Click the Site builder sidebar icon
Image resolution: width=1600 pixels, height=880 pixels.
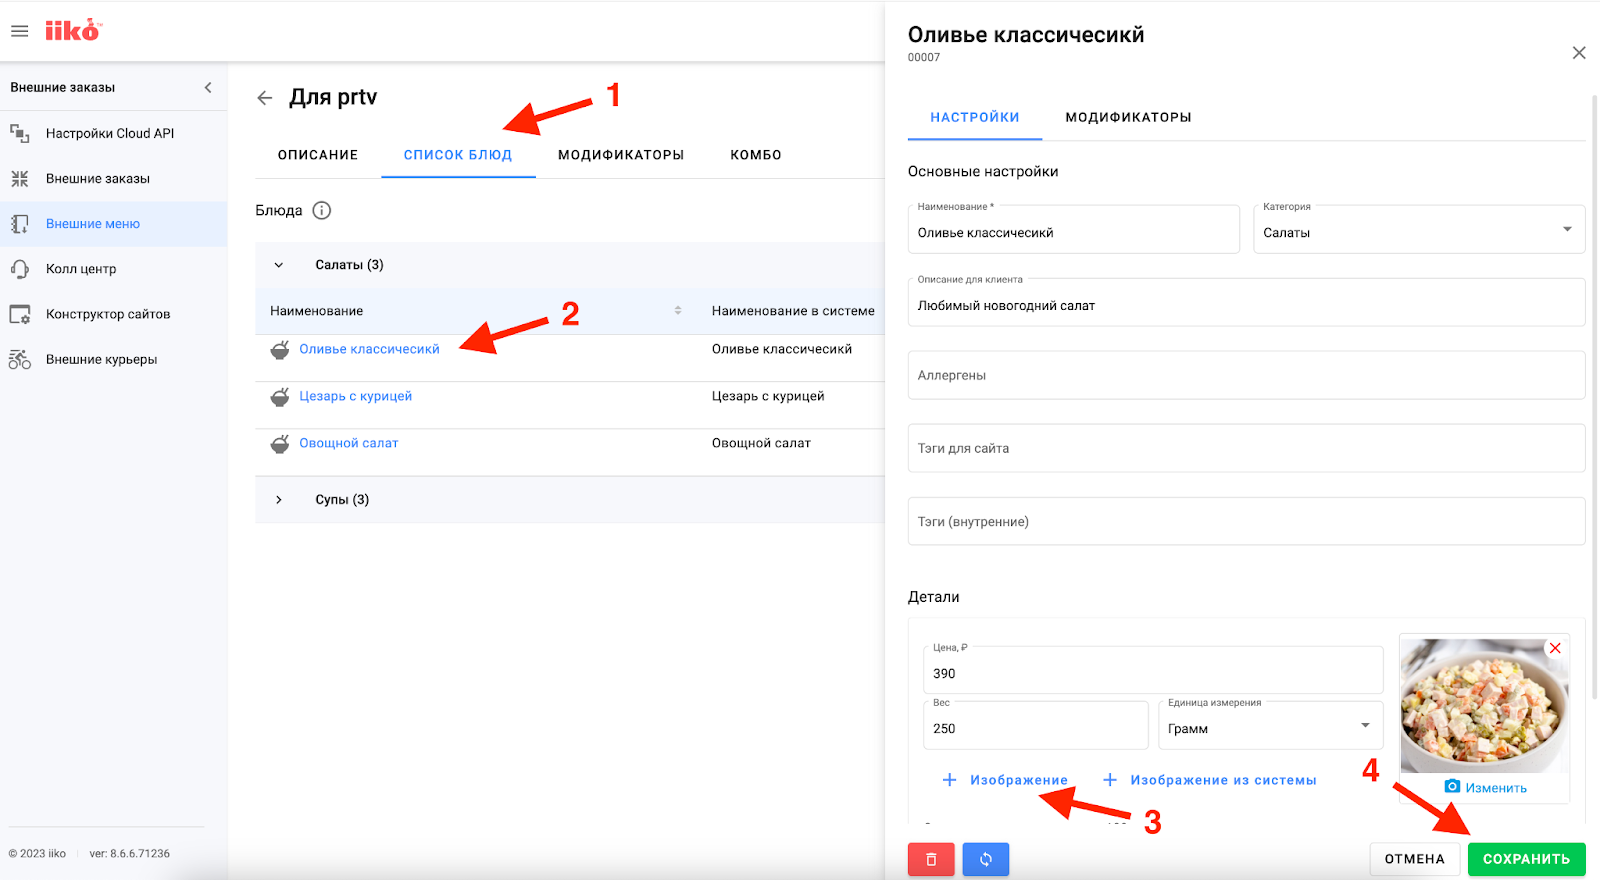(x=20, y=314)
